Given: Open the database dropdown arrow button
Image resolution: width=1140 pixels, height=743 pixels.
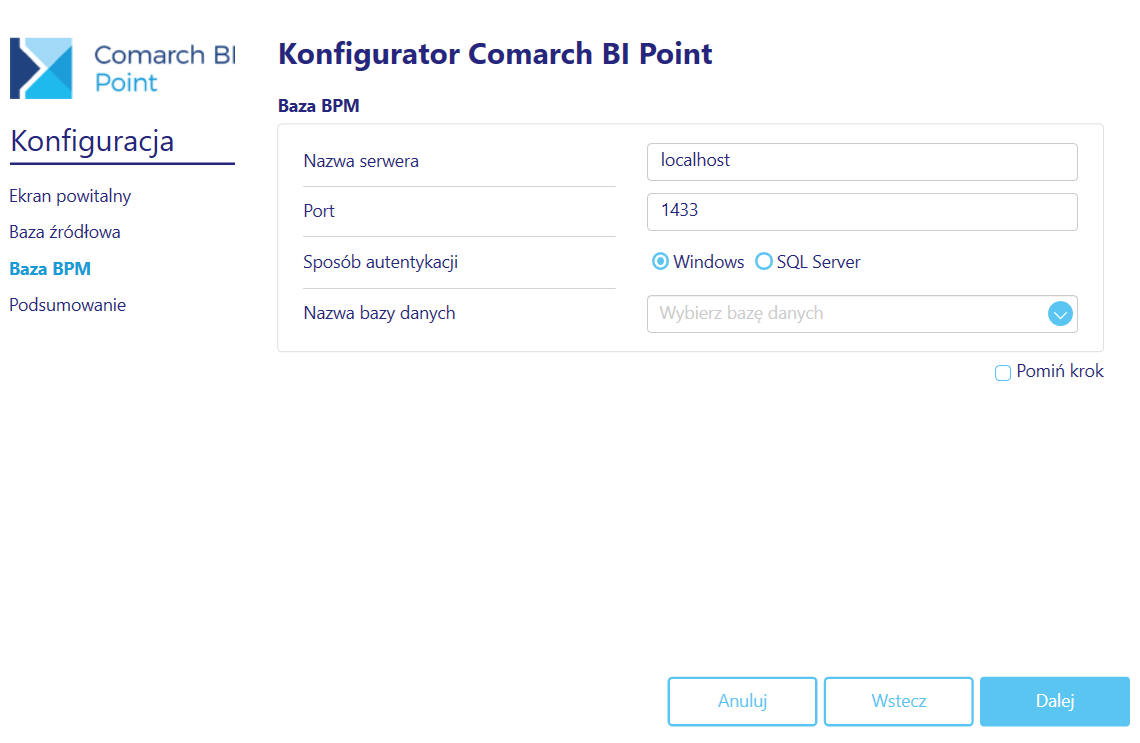Looking at the screenshot, I should pos(1060,314).
